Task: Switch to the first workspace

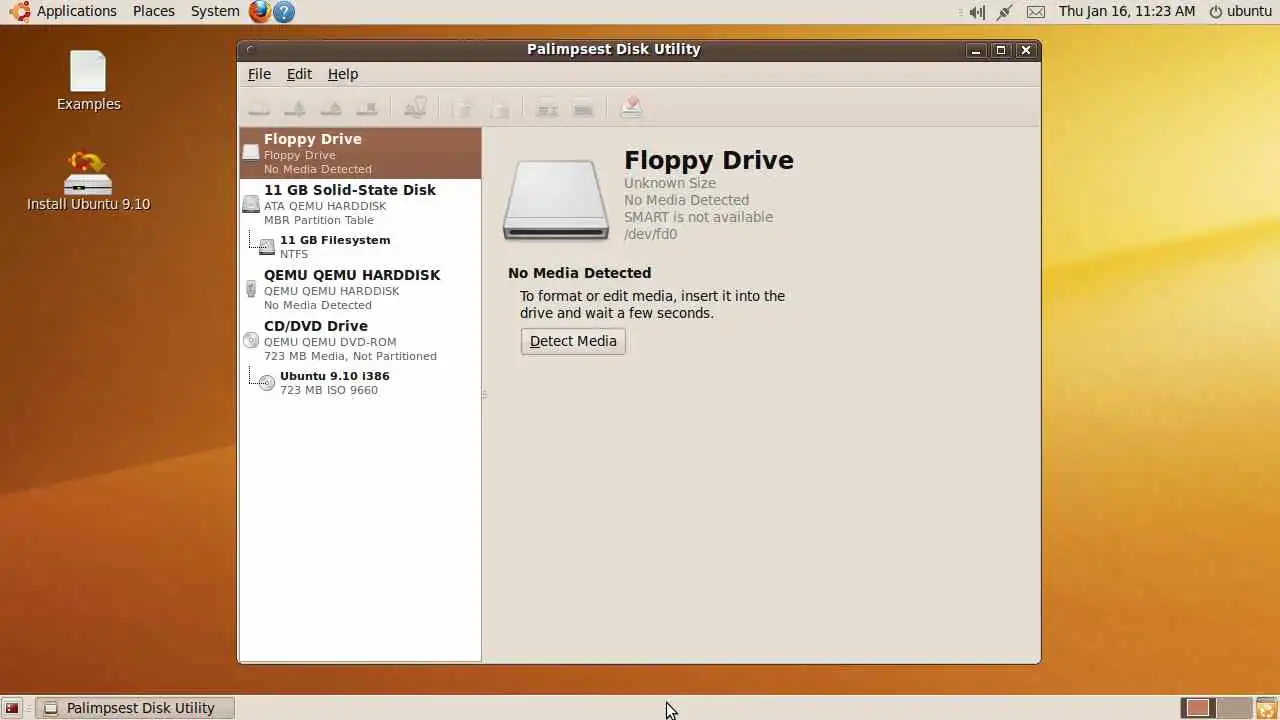Action: [1198, 708]
